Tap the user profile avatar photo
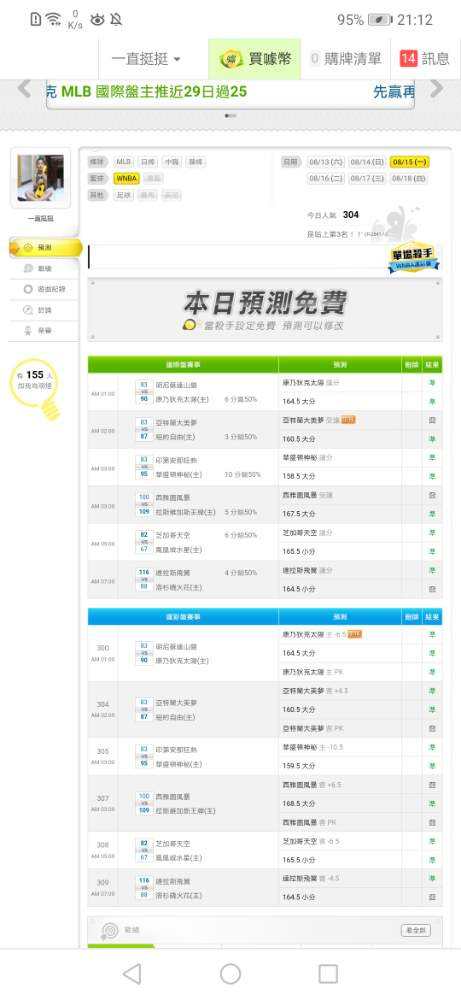Image resolution: width=461 pixels, height=1000 pixels. (x=40, y=179)
